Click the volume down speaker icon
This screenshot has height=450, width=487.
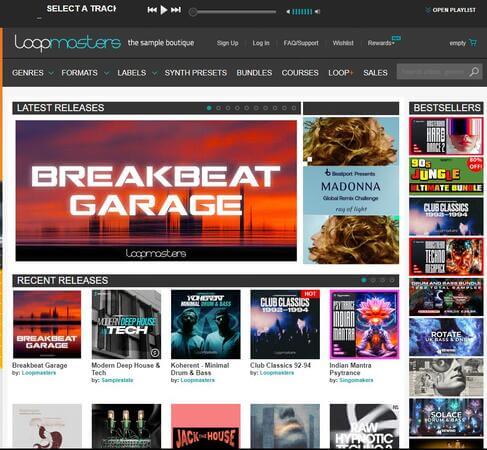click(x=288, y=12)
